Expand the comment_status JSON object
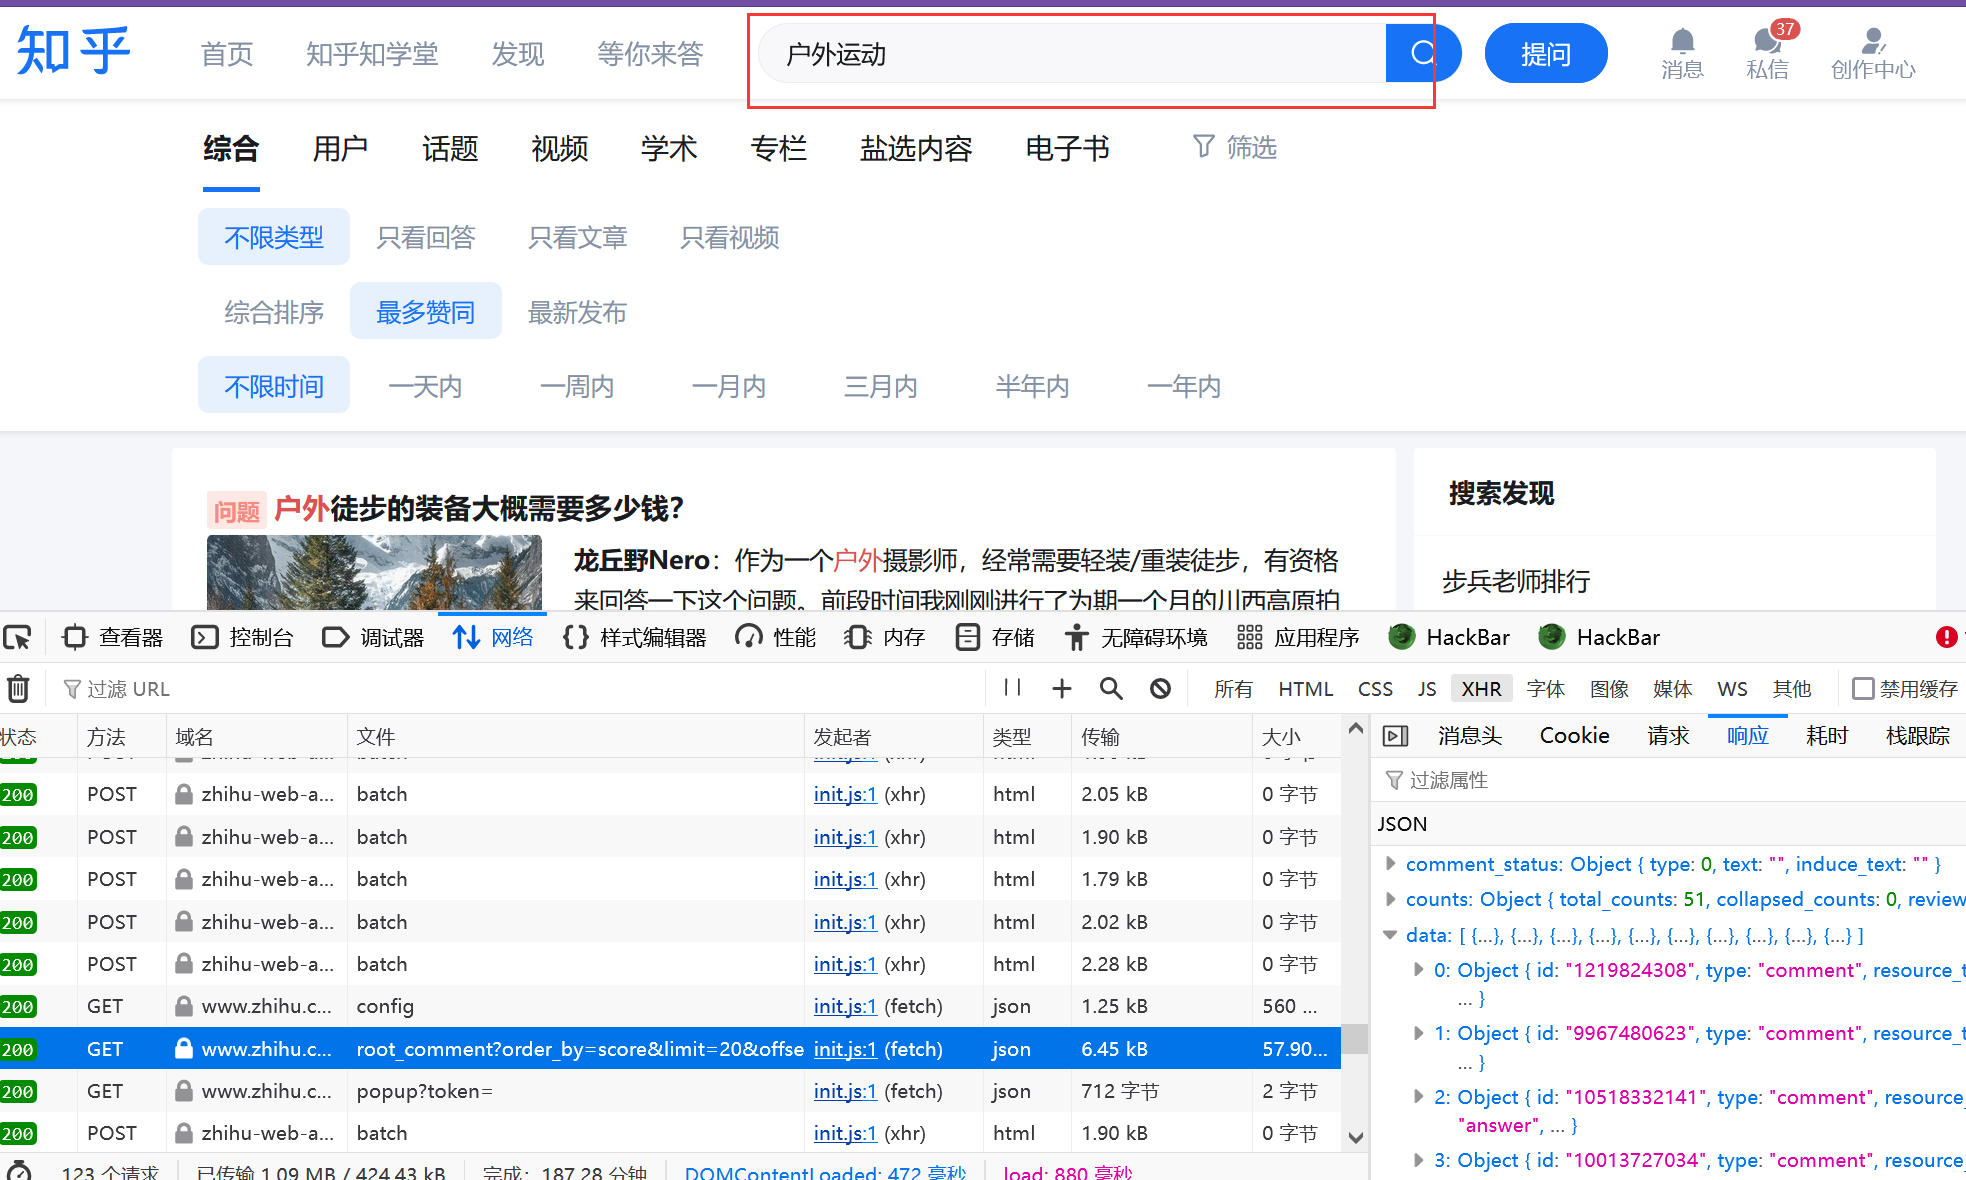The width and height of the screenshot is (1966, 1180). (x=1390, y=863)
